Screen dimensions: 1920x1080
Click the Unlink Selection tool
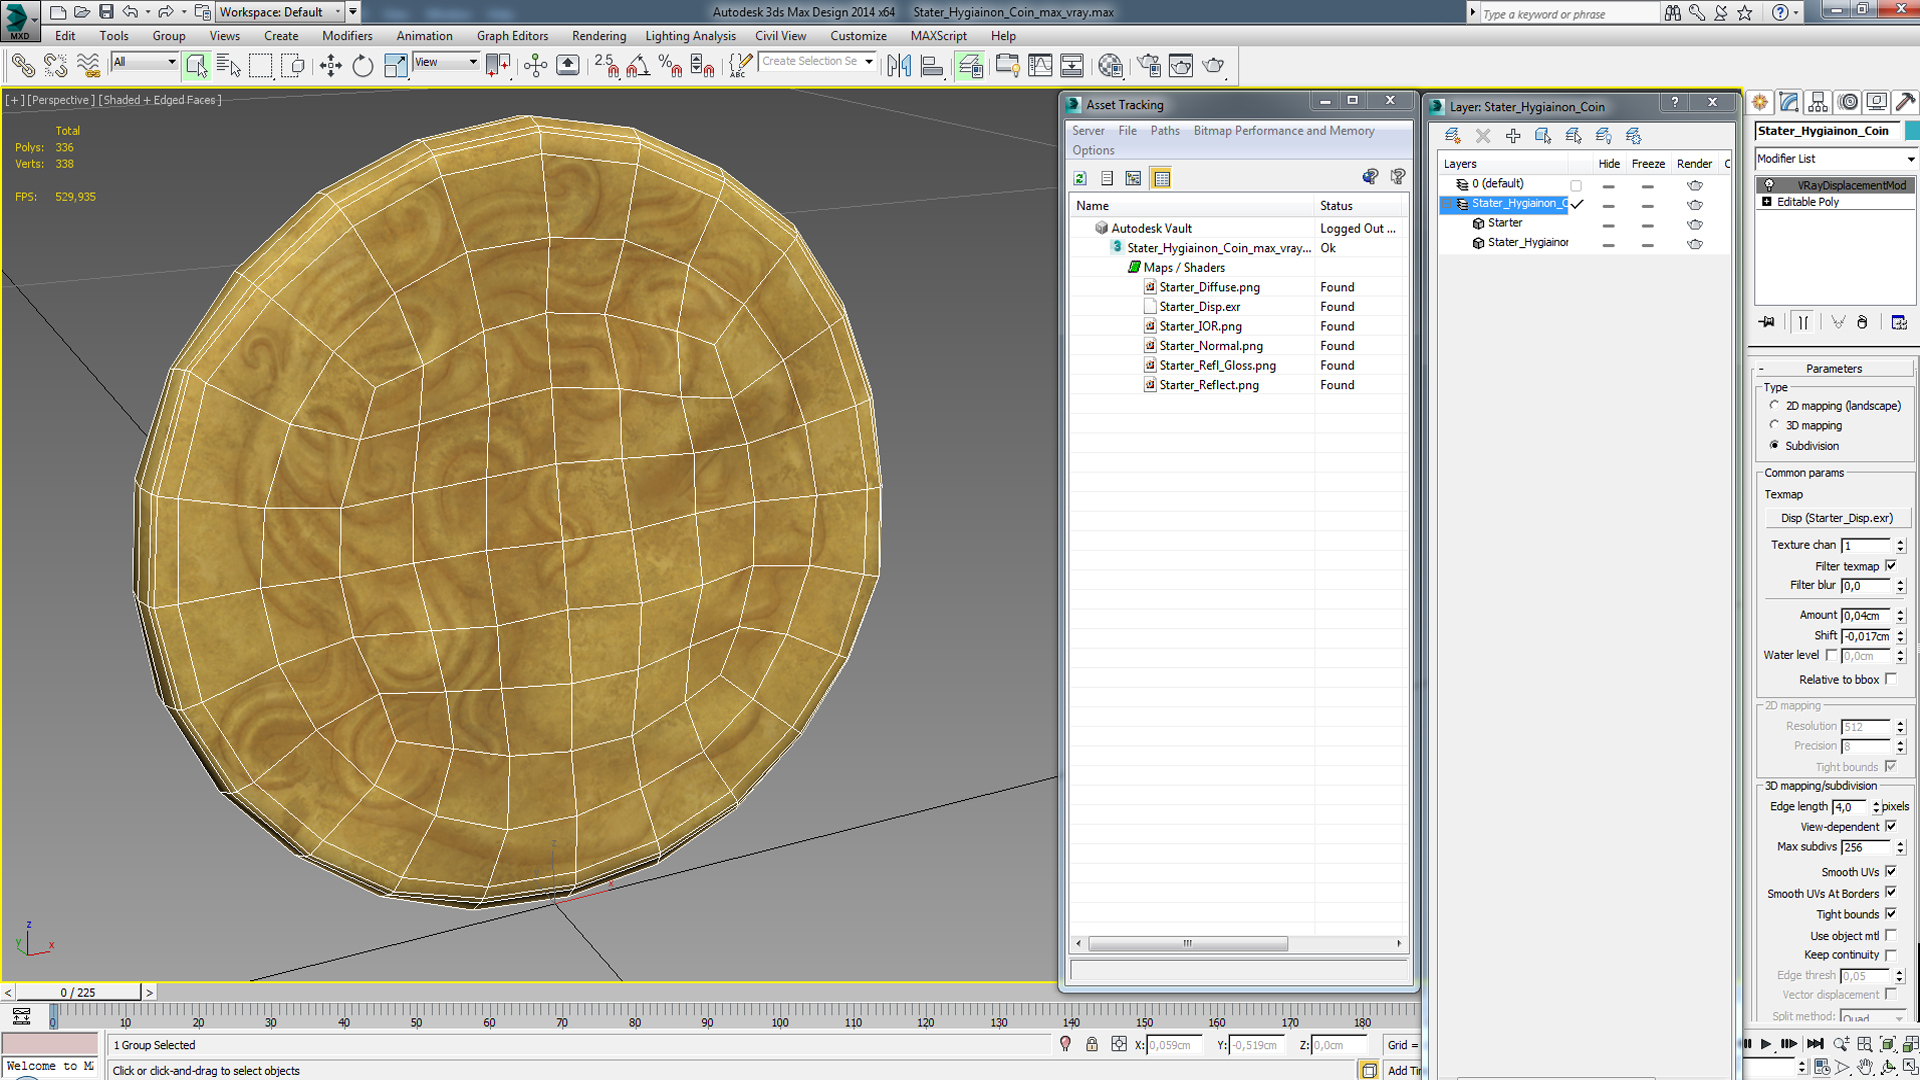pyautogui.click(x=55, y=66)
